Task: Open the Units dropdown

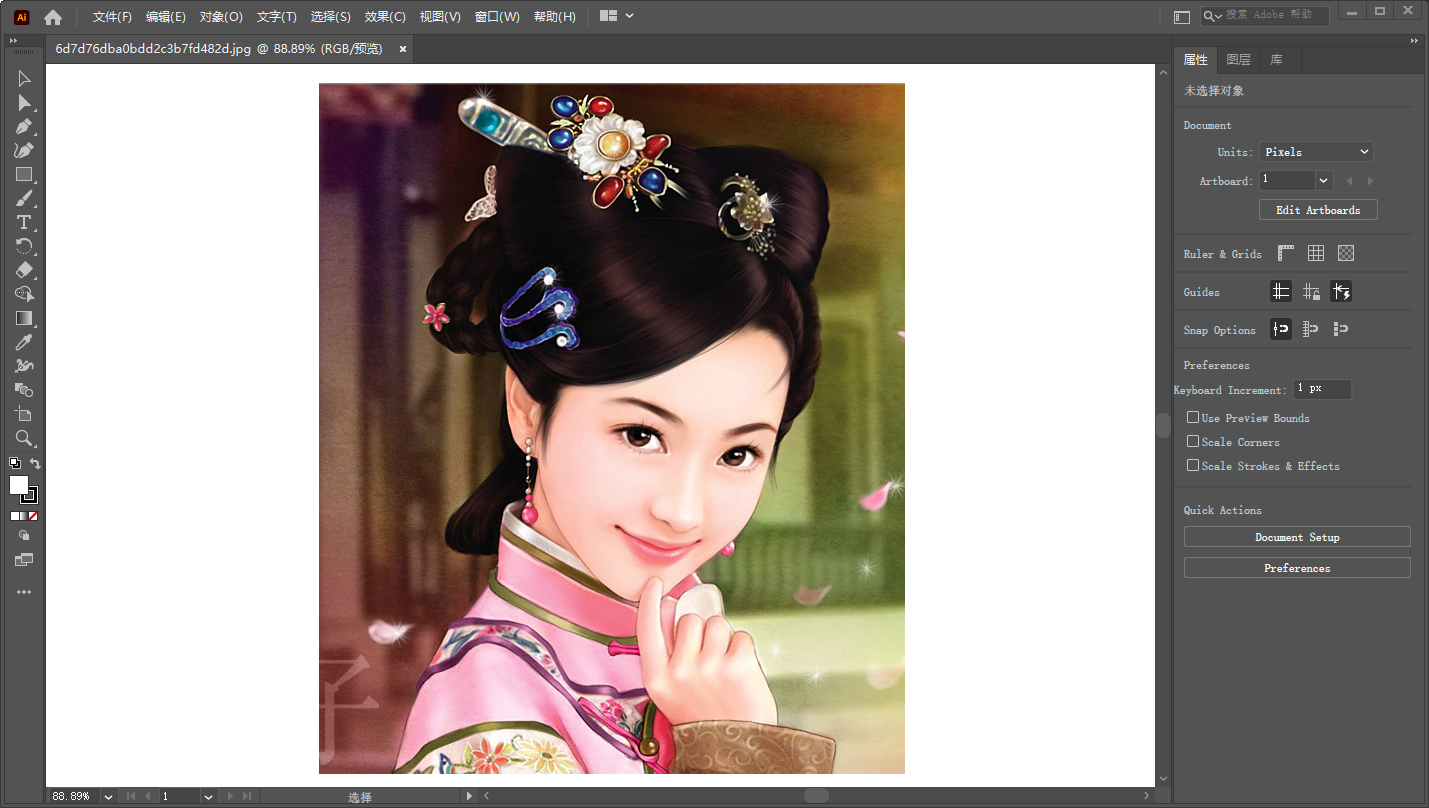Action: [x=1316, y=152]
